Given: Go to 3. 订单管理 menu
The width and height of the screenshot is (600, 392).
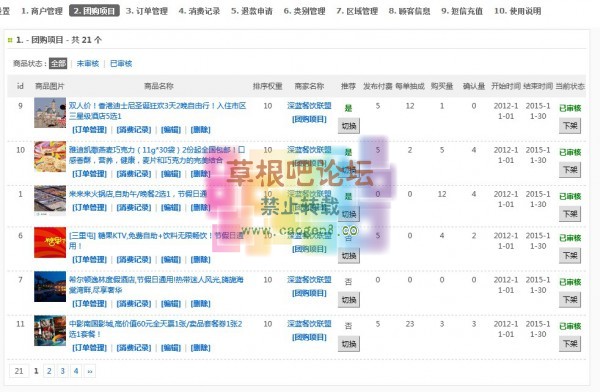Looking at the screenshot, I should [x=147, y=11].
